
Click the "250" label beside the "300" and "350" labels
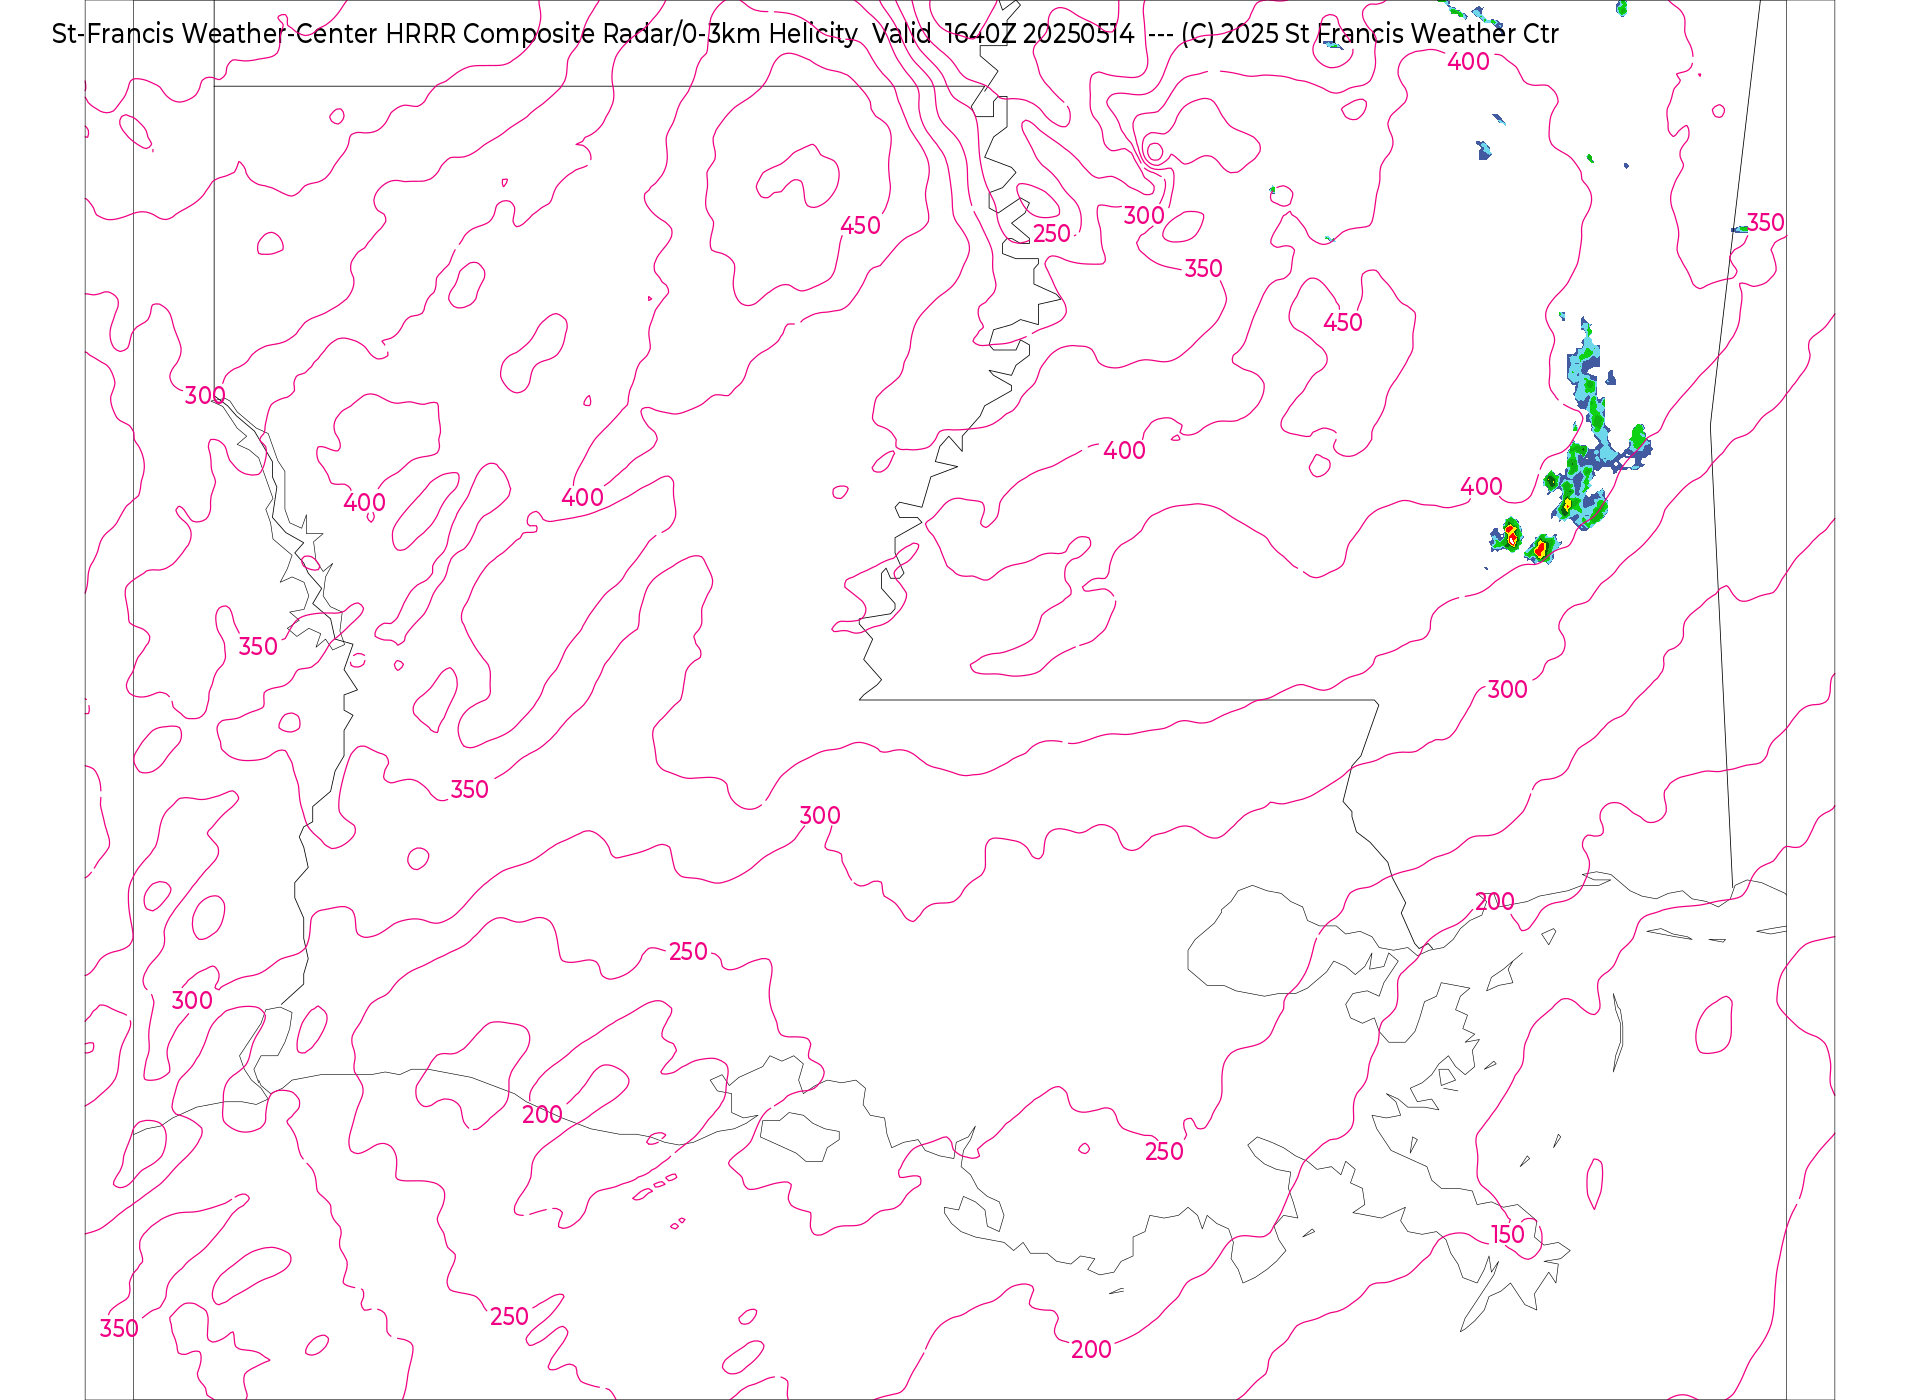point(1051,234)
